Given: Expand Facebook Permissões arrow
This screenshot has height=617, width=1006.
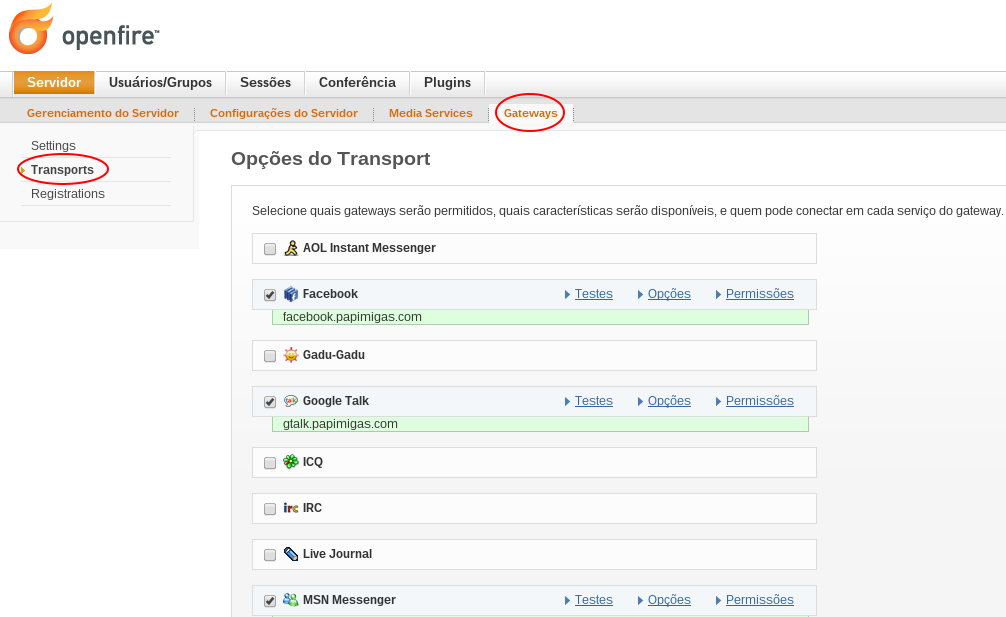Looking at the screenshot, I should [719, 294].
